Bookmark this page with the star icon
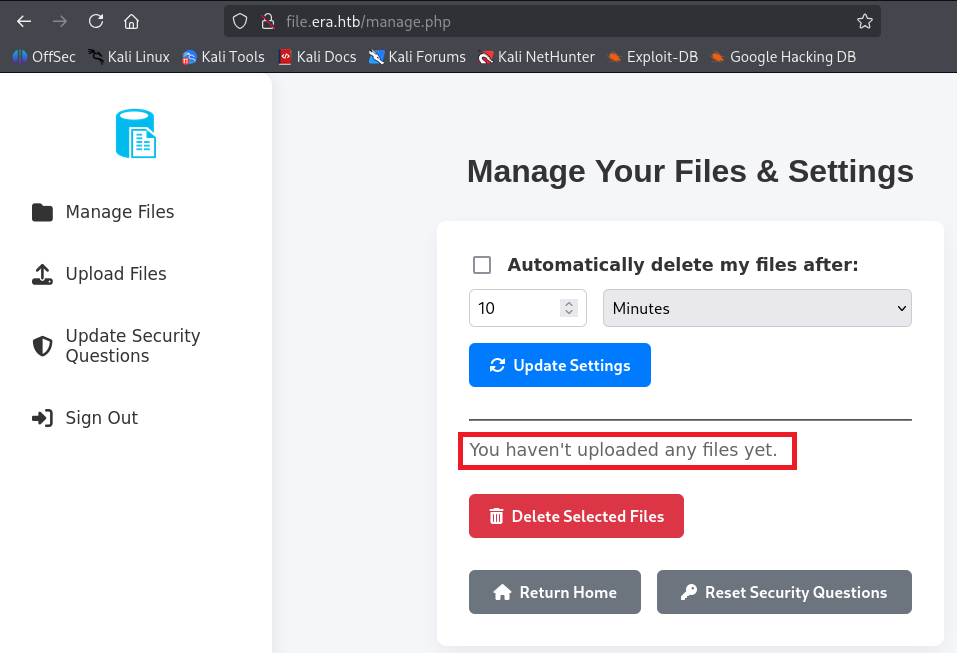This screenshot has height=653, width=957. point(864,21)
